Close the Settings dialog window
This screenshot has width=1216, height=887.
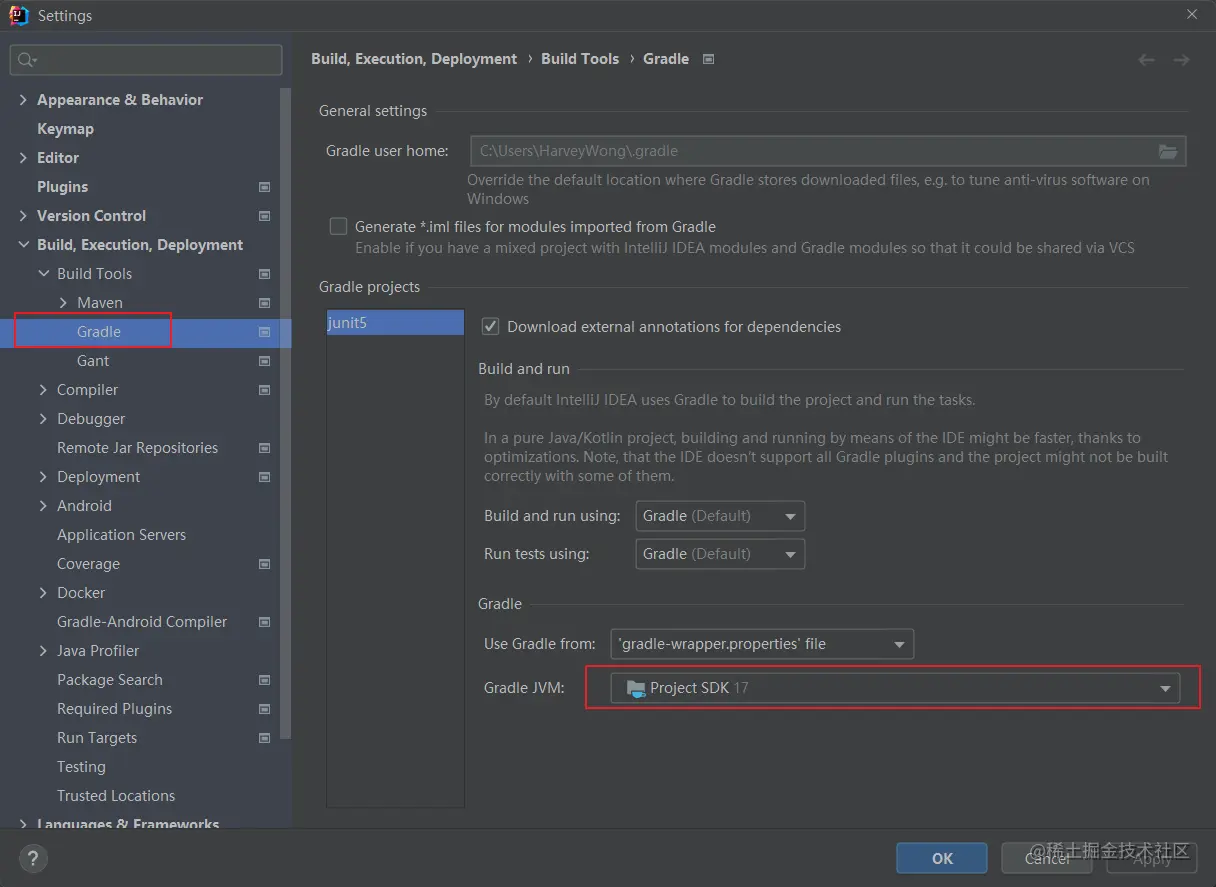1192,14
